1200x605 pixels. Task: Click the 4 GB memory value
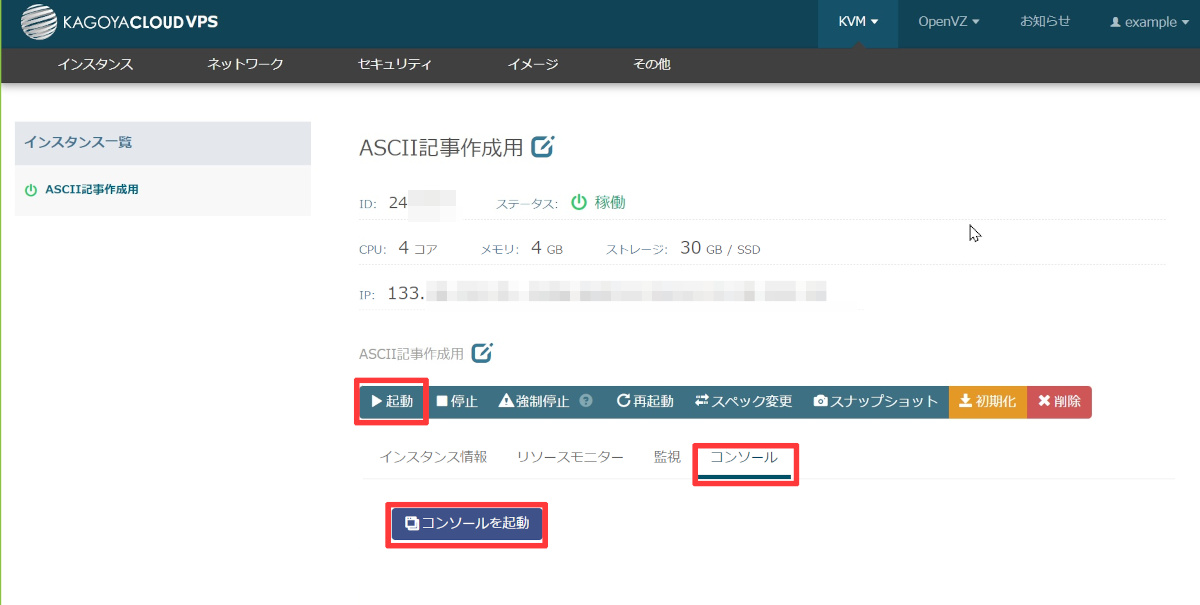point(547,248)
